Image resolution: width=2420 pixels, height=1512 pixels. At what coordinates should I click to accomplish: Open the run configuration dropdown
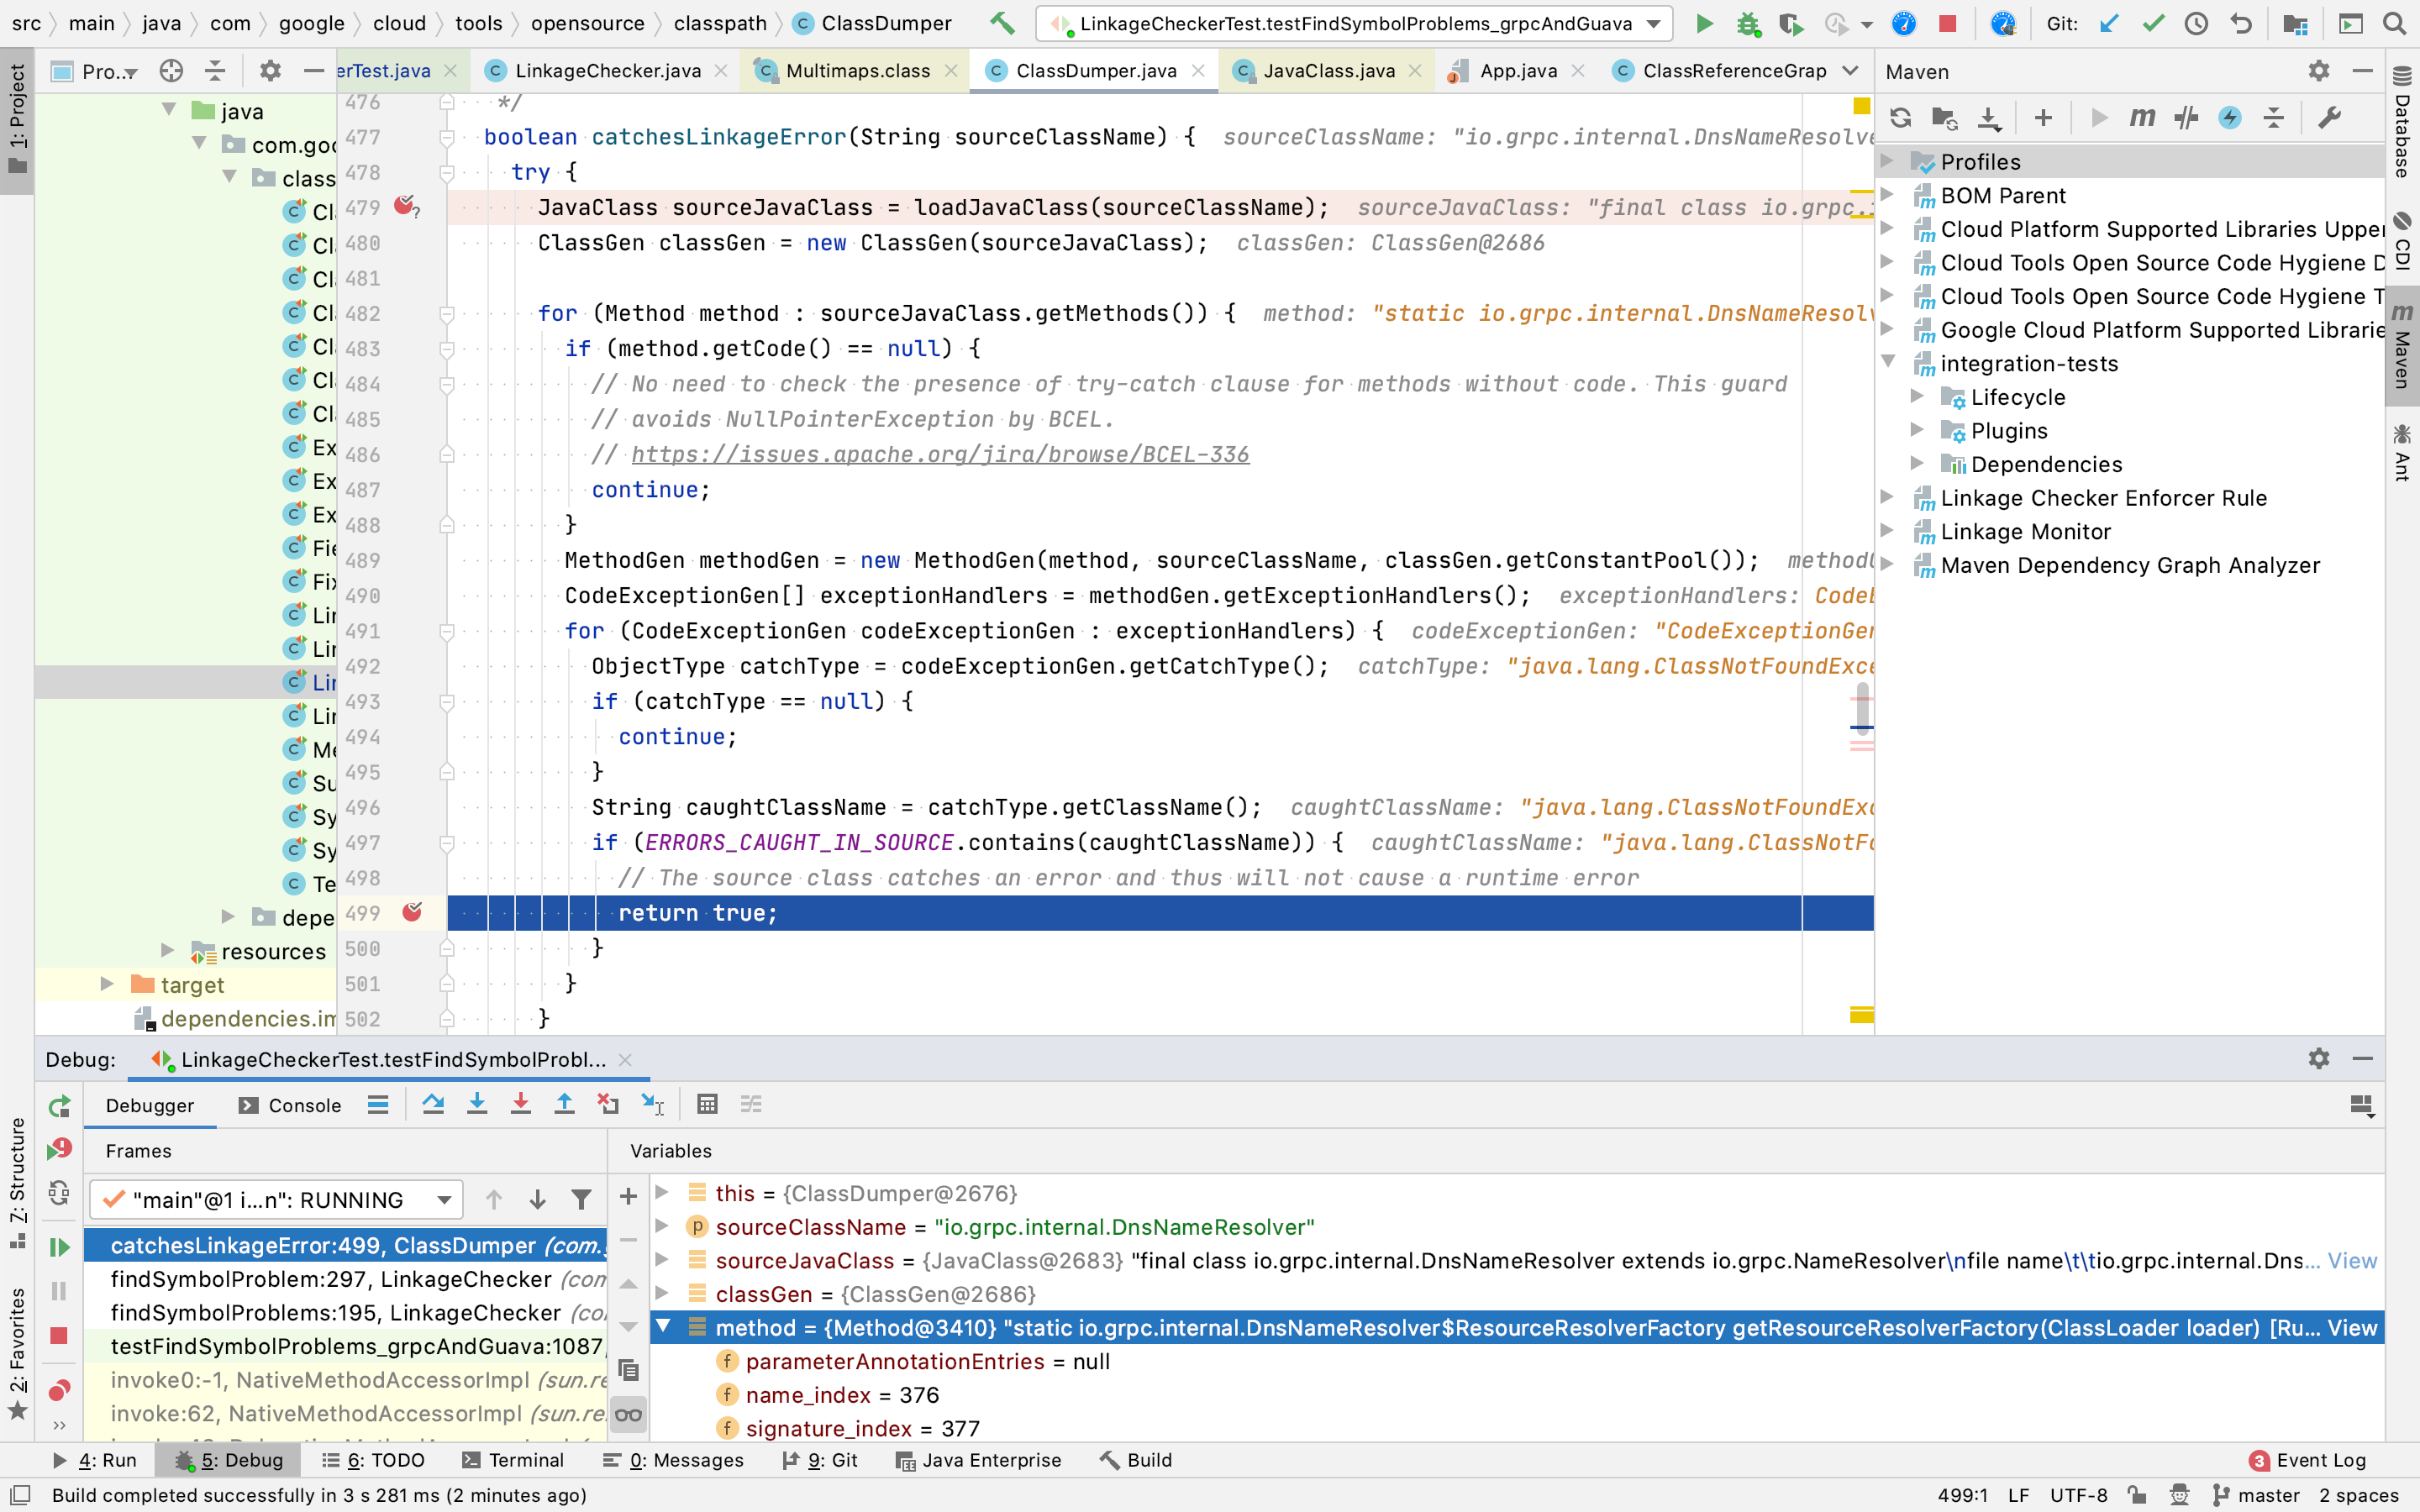click(1654, 23)
